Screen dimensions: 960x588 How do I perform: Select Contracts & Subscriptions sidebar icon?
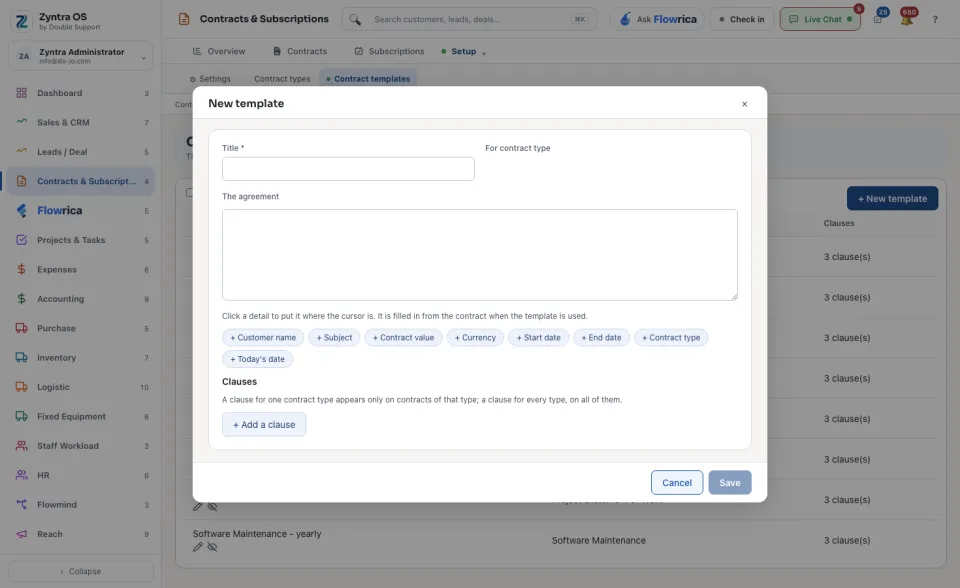point(21,181)
